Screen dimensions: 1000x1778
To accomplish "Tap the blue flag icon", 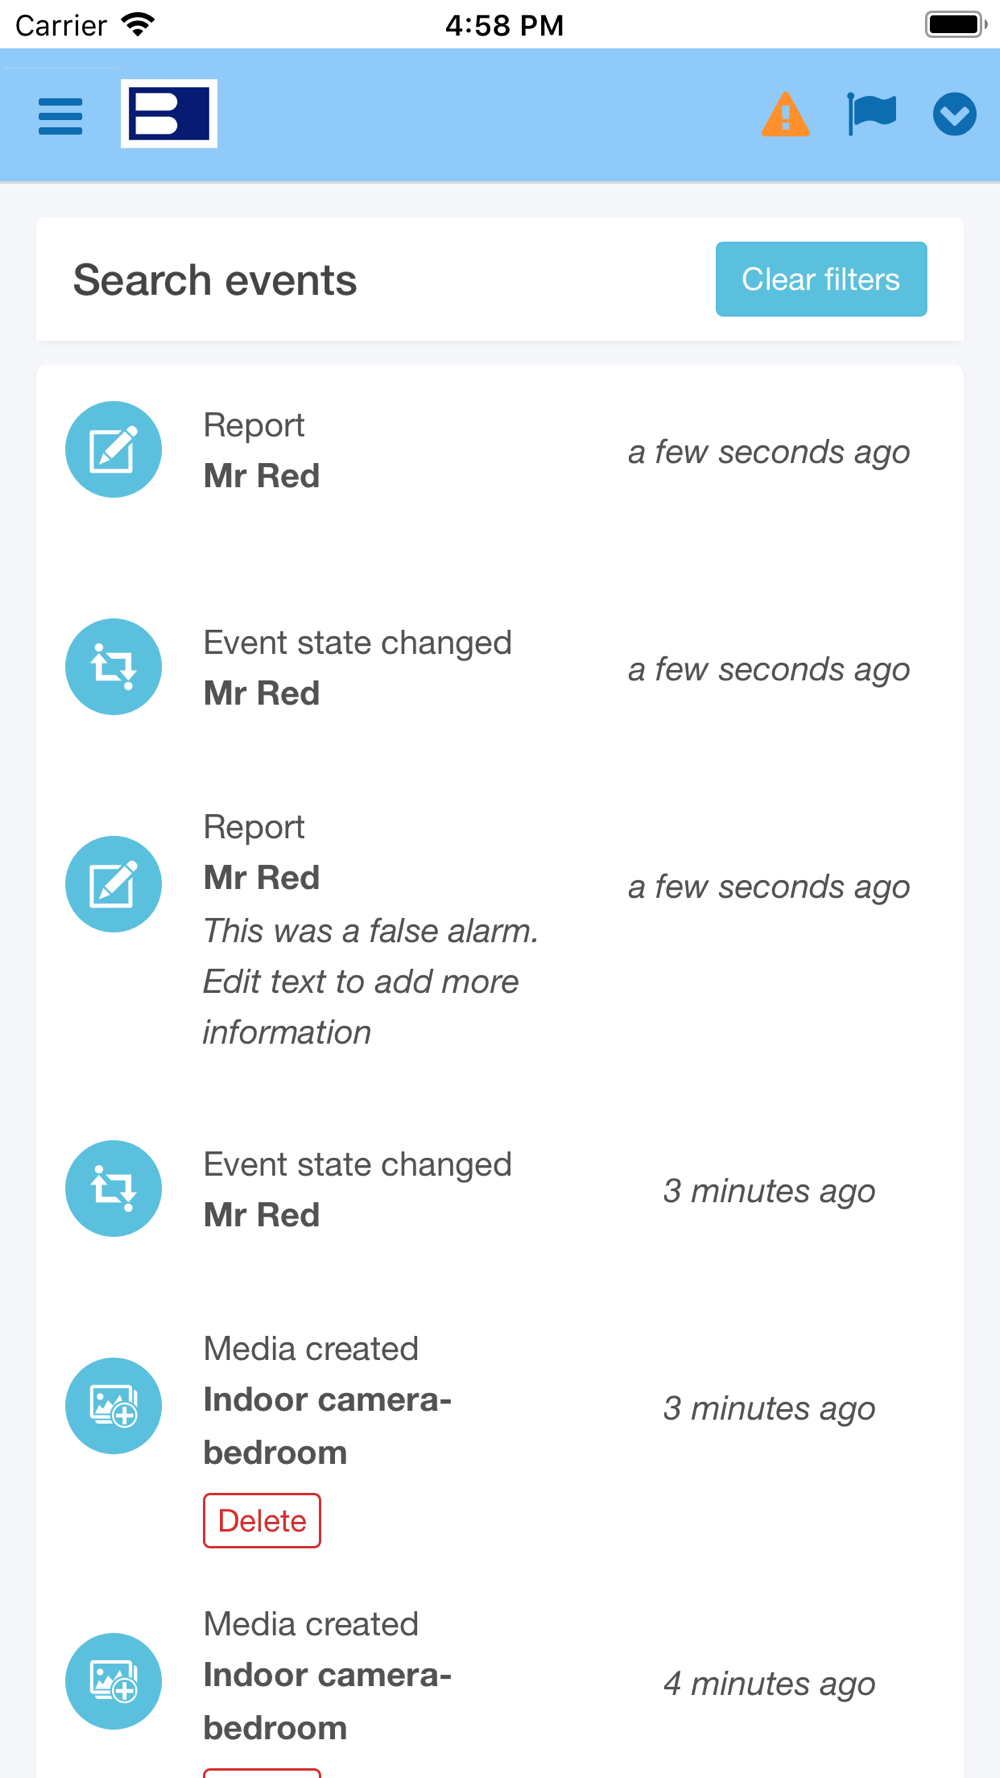I will [x=871, y=114].
